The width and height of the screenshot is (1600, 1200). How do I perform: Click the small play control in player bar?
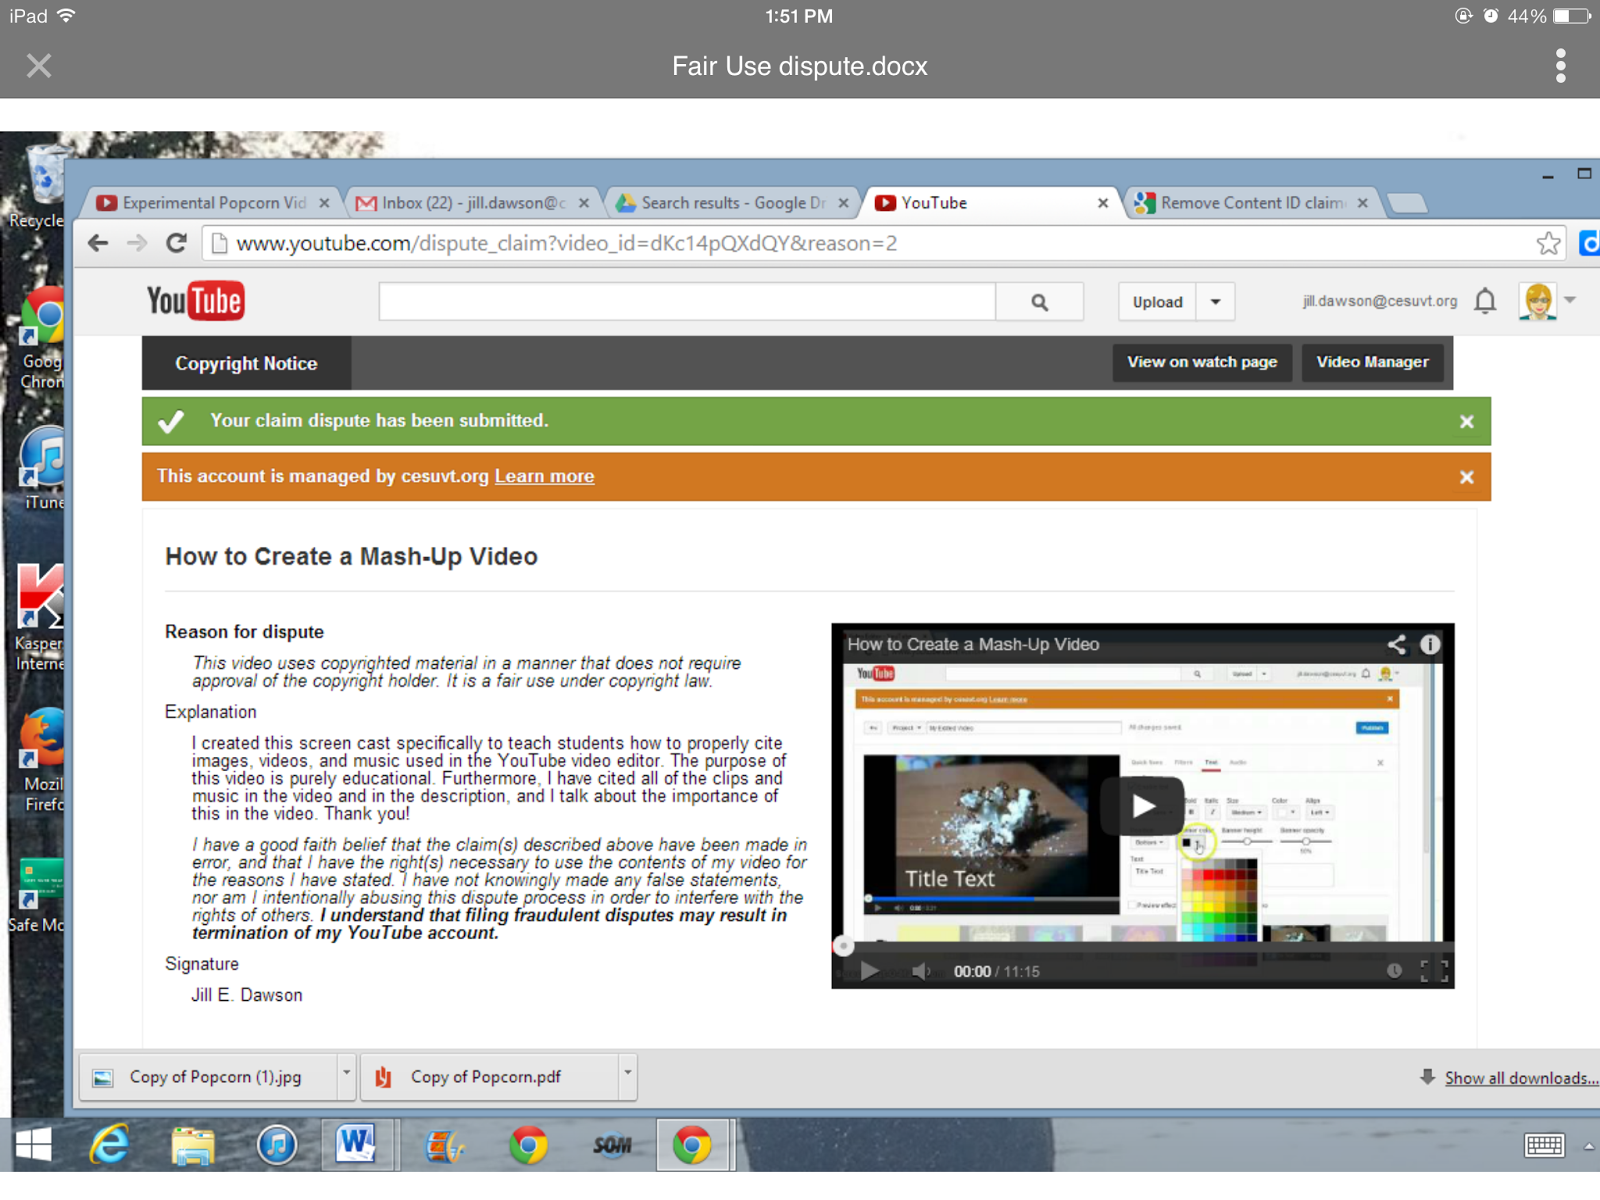pyautogui.click(x=869, y=971)
